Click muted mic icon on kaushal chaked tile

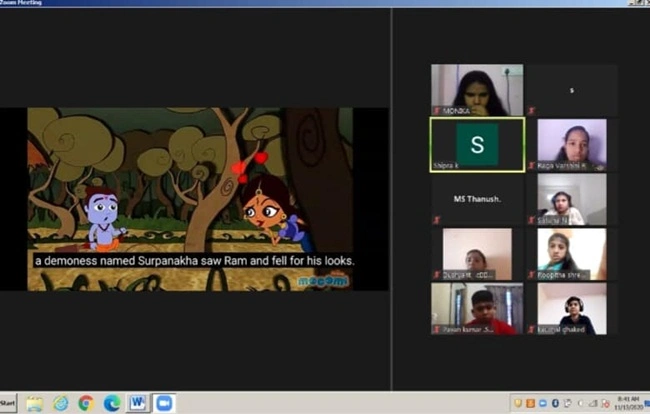pos(531,329)
